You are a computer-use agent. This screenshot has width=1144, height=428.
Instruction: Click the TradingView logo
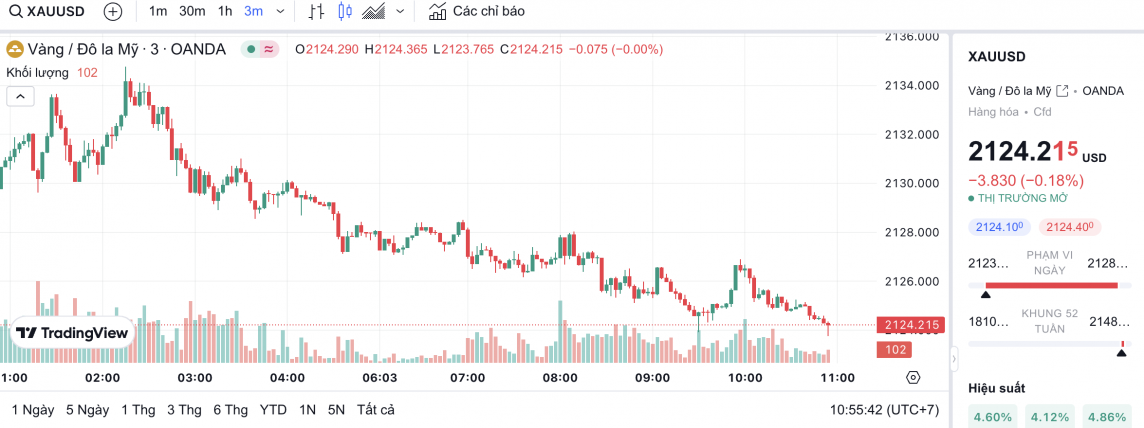72,333
